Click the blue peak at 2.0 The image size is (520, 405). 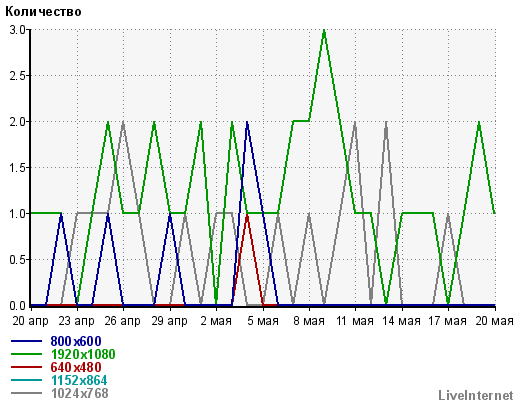click(x=247, y=122)
